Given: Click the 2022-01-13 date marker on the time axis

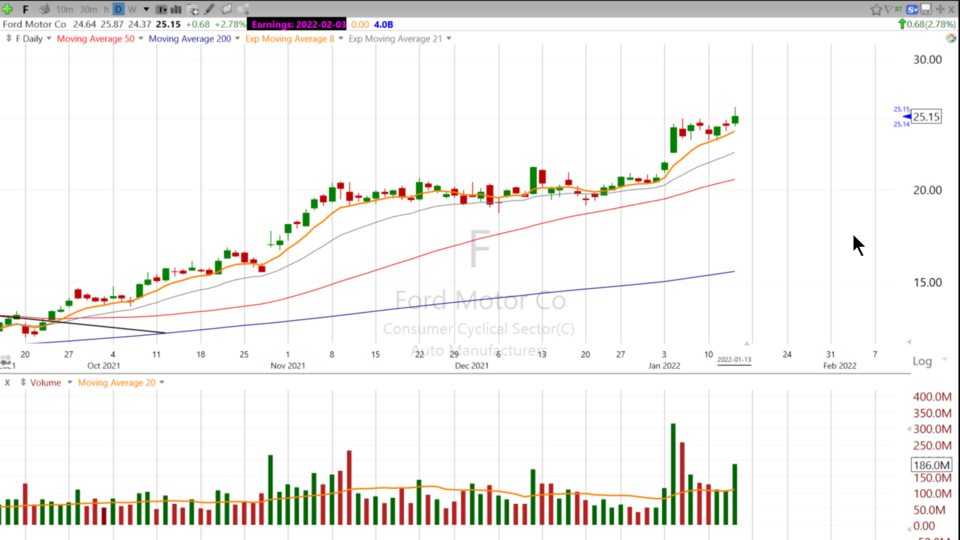Looking at the screenshot, I should tap(734, 360).
